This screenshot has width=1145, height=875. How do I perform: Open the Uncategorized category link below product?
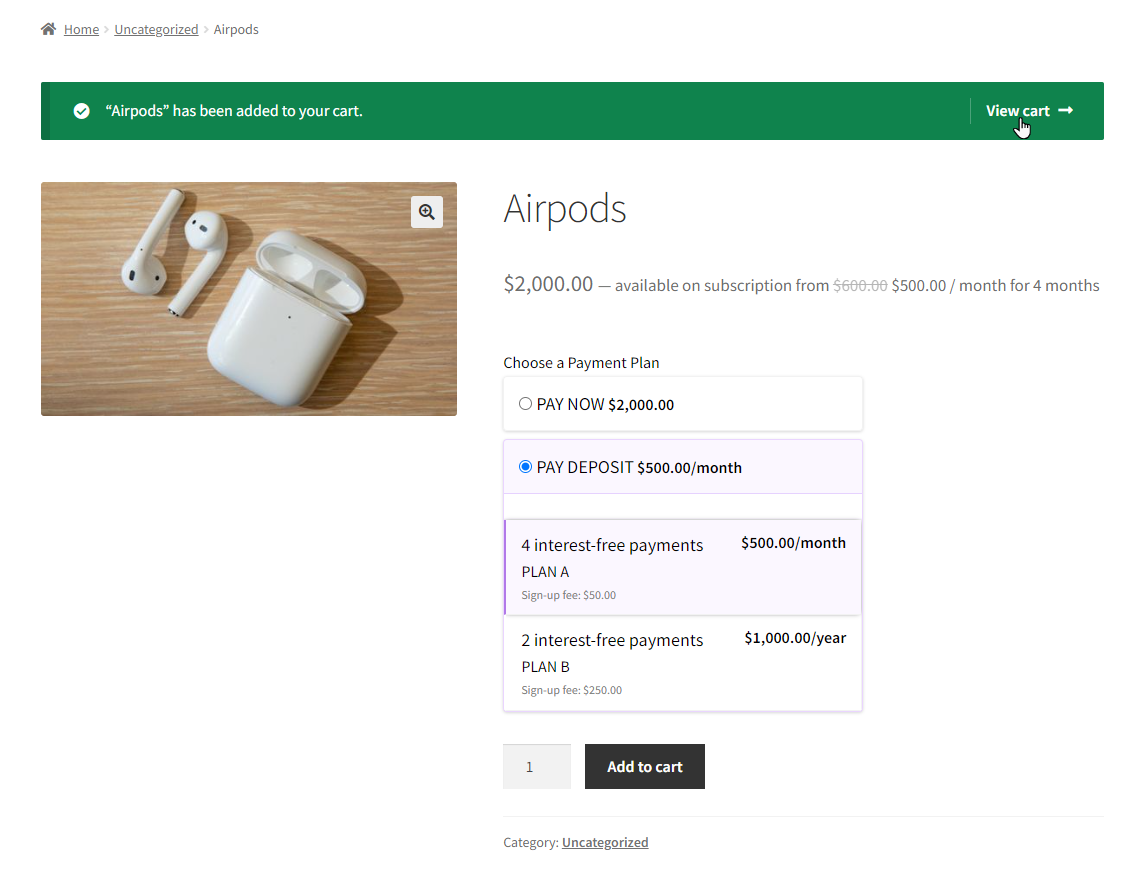point(605,842)
